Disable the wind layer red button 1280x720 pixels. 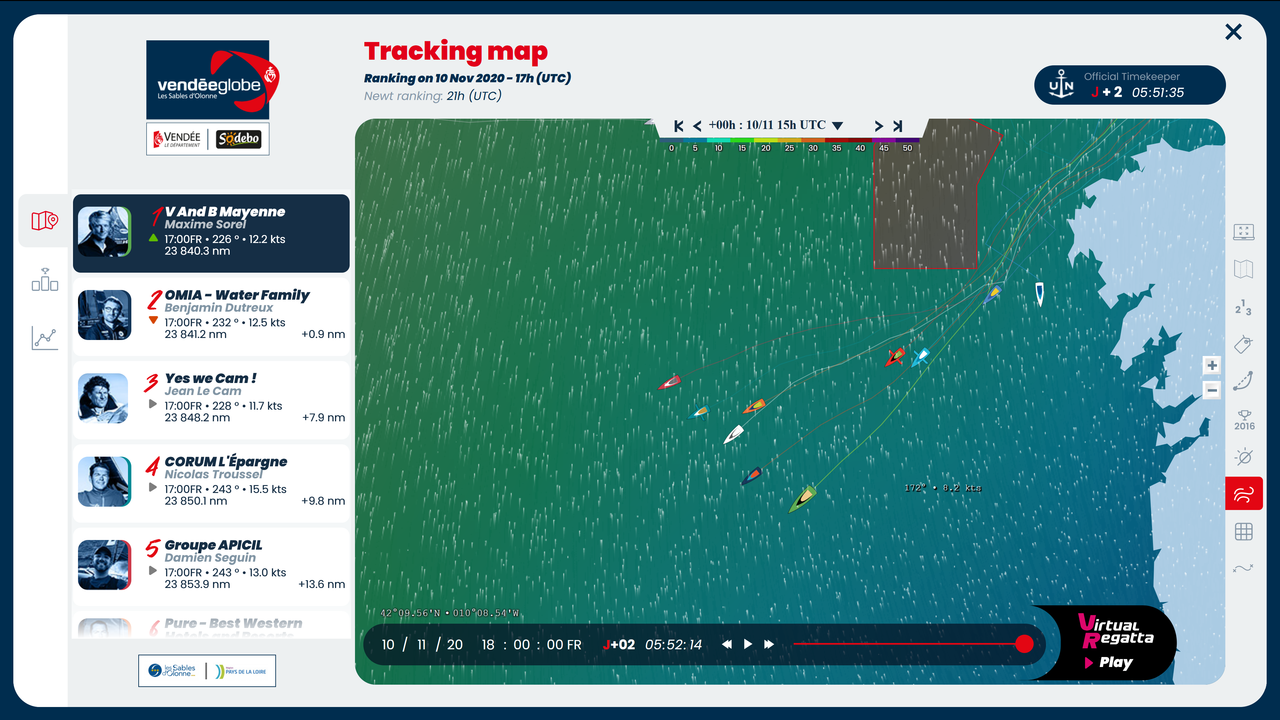1244,494
